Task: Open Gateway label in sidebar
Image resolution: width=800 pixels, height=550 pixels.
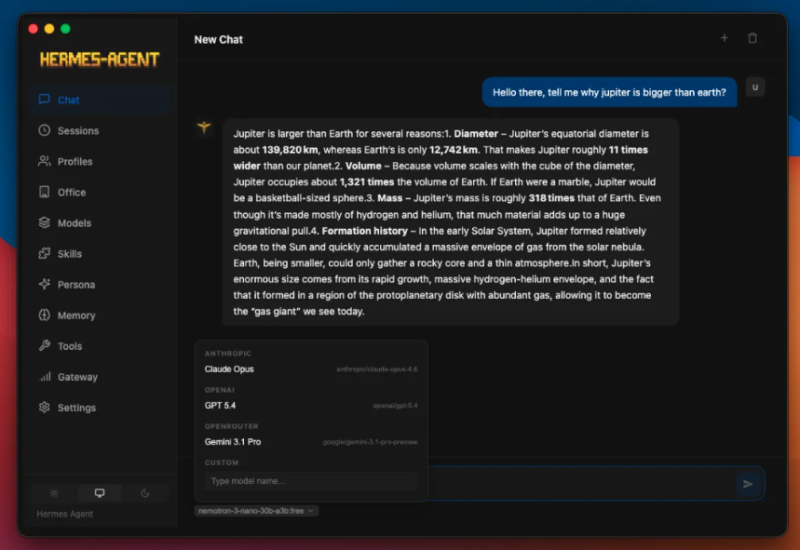Action: tap(77, 377)
